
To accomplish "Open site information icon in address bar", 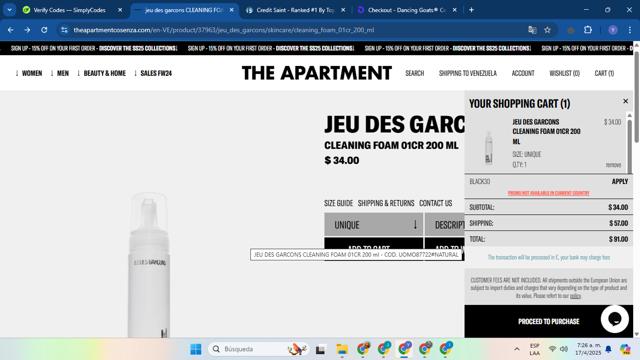I will pyautogui.click(x=64, y=30).
